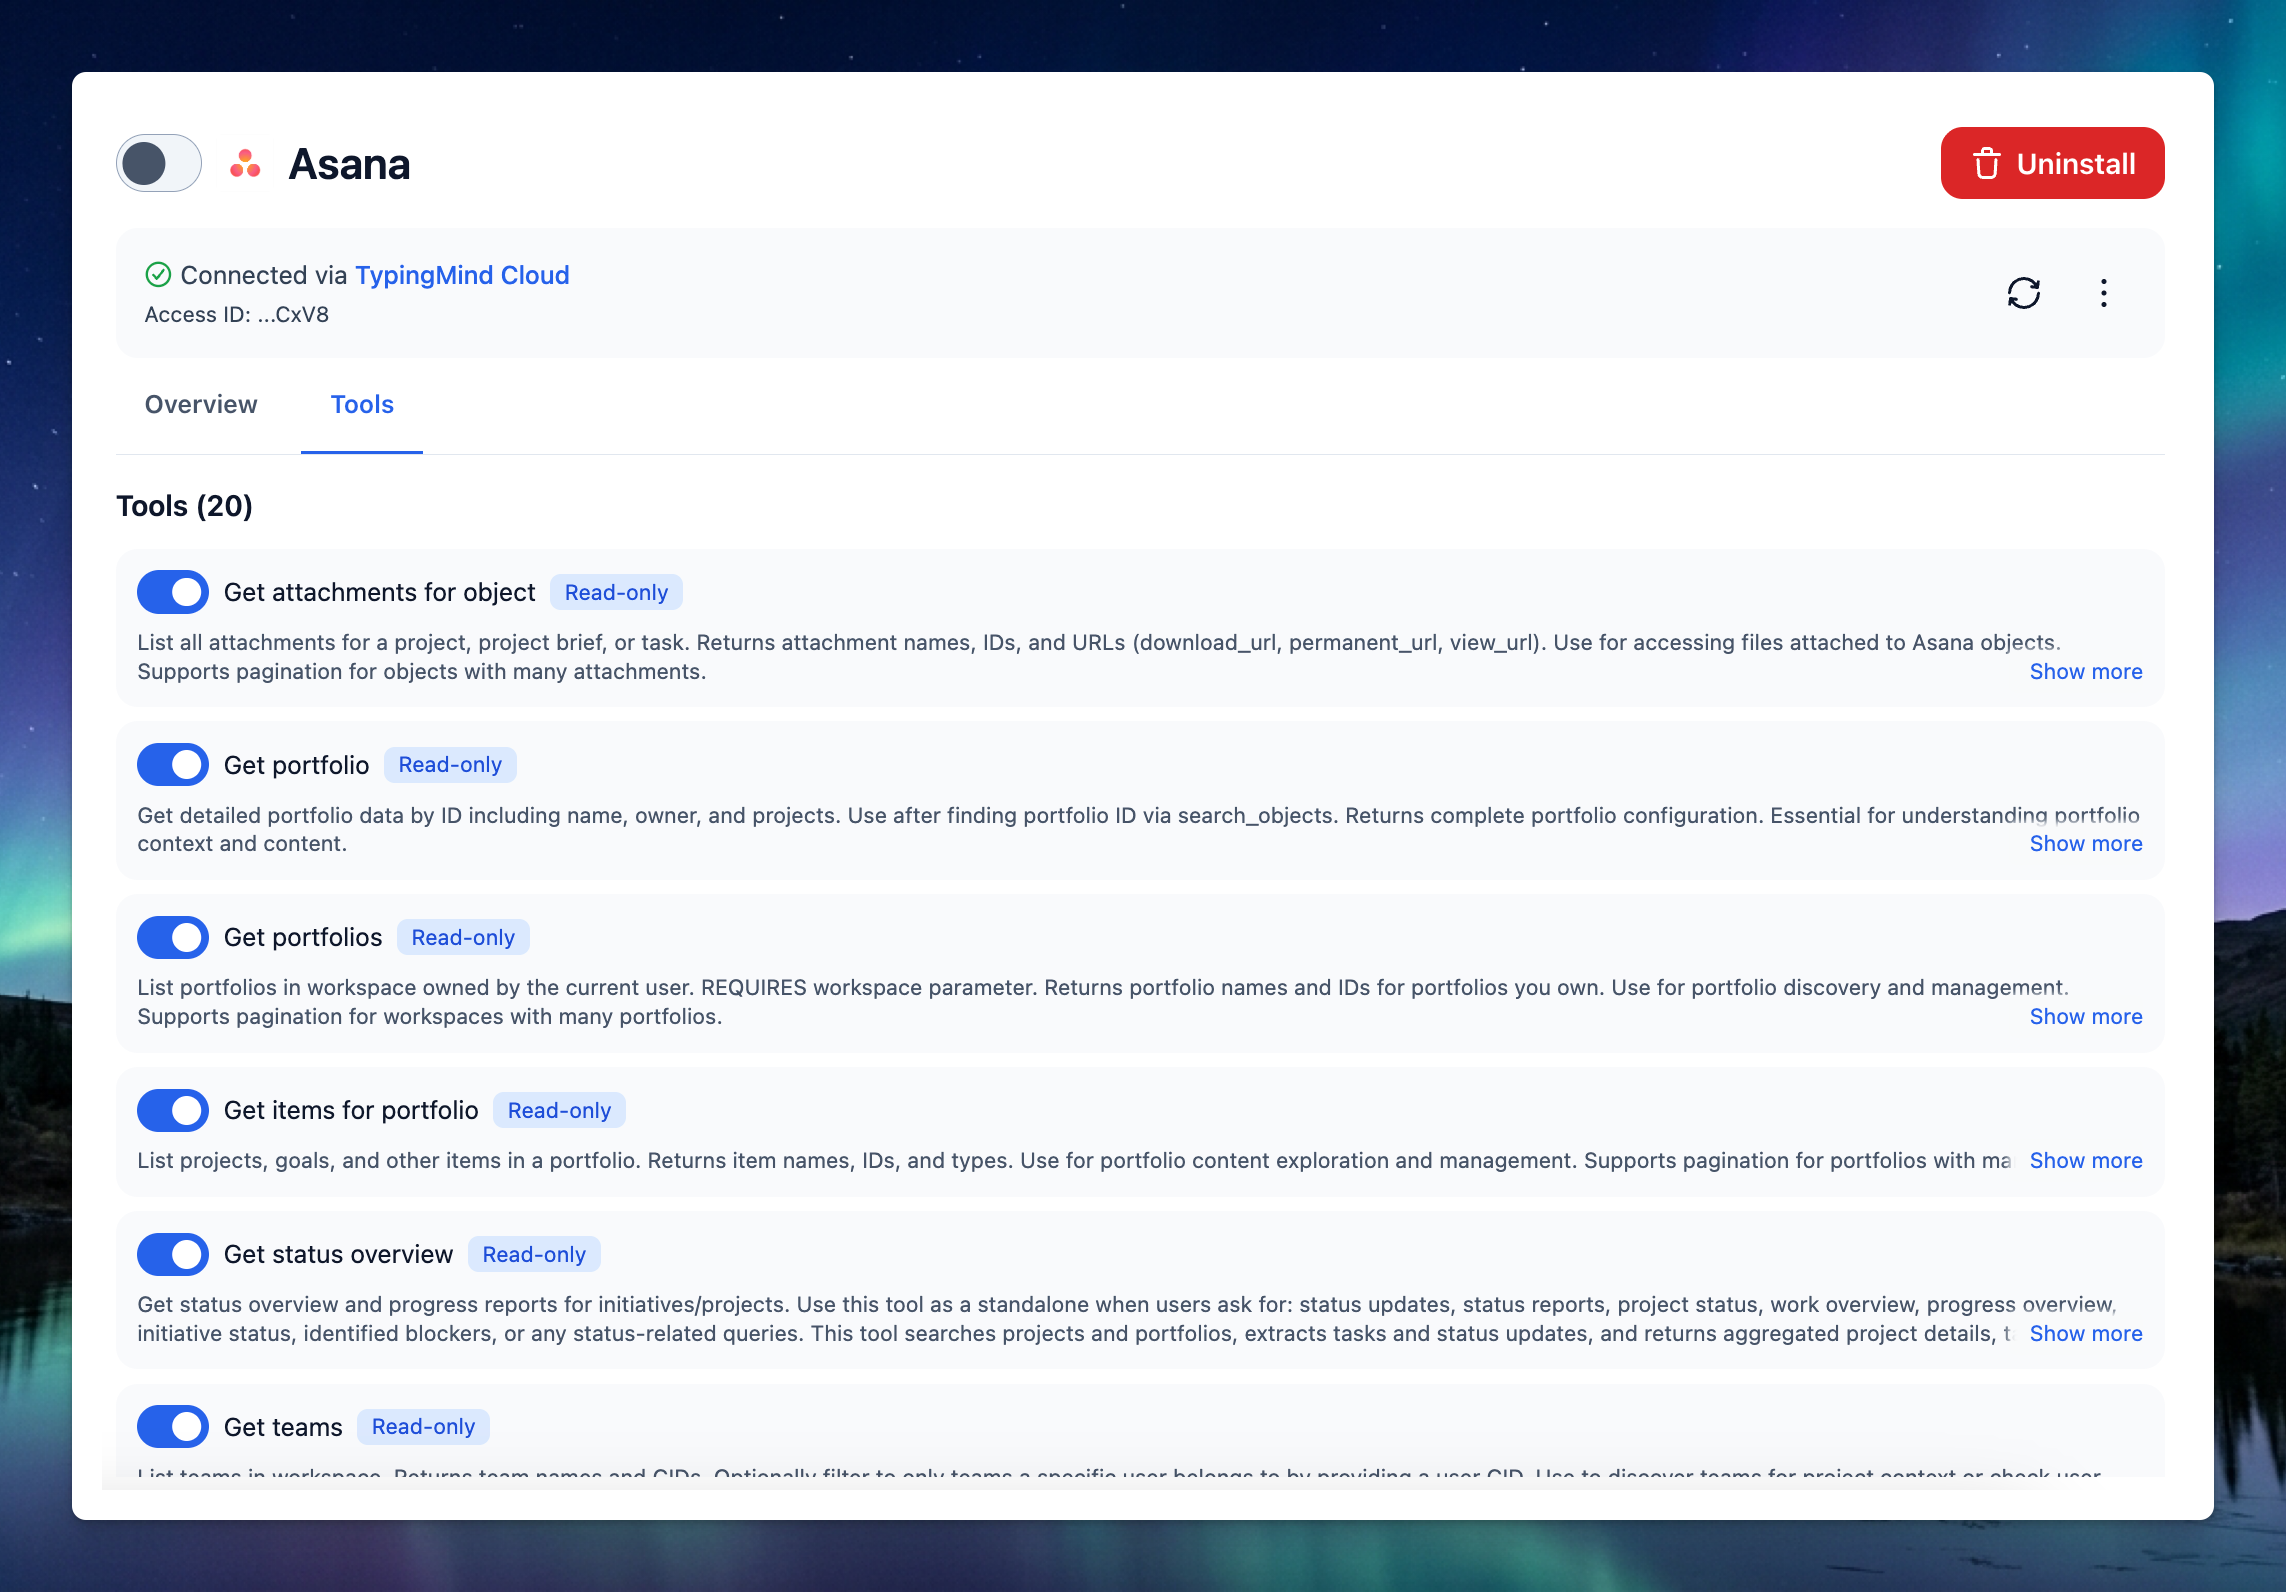The width and height of the screenshot is (2286, 1592).
Task: Expand Get attachments description with Show more
Action: coord(2085,671)
